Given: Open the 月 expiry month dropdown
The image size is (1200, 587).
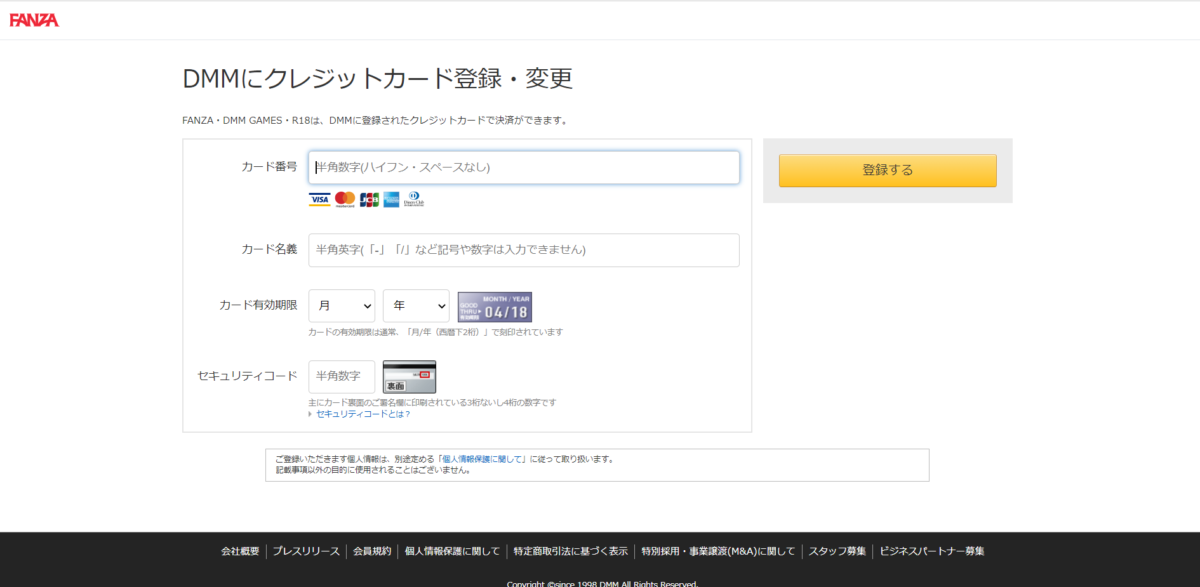Looking at the screenshot, I should [342, 306].
